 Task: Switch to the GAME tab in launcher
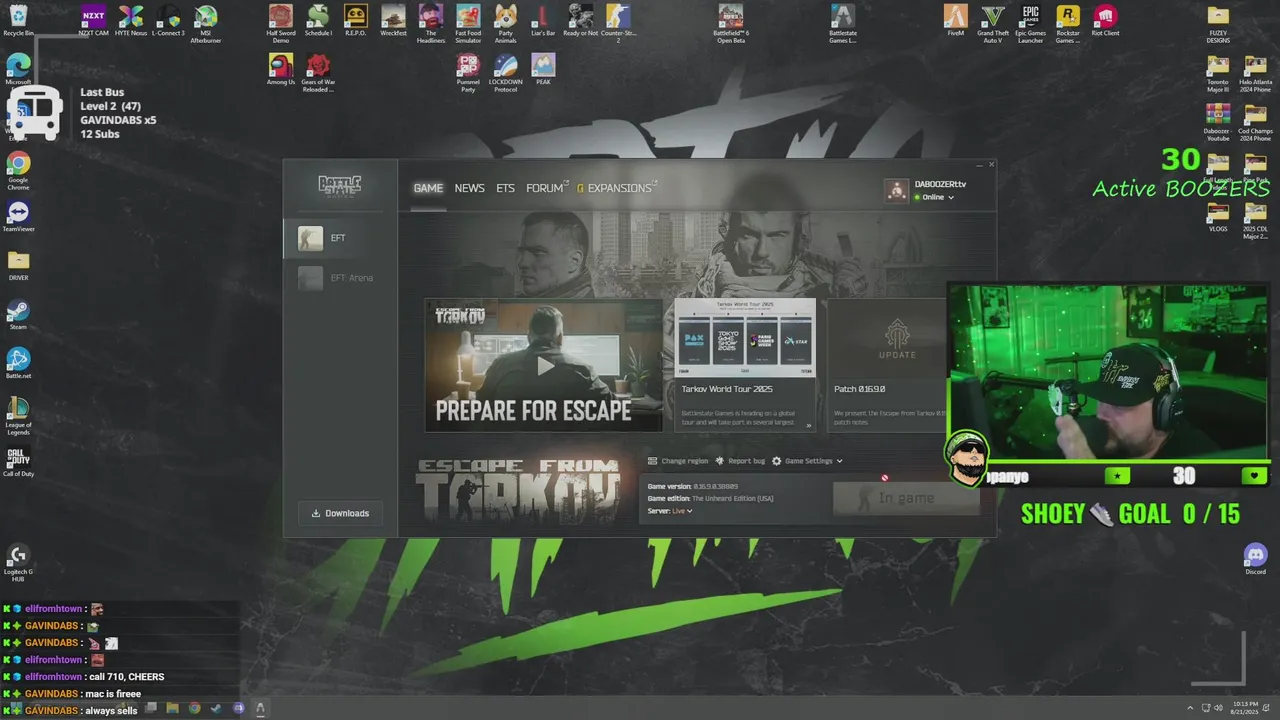pyautogui.click(x=428, y=188)
